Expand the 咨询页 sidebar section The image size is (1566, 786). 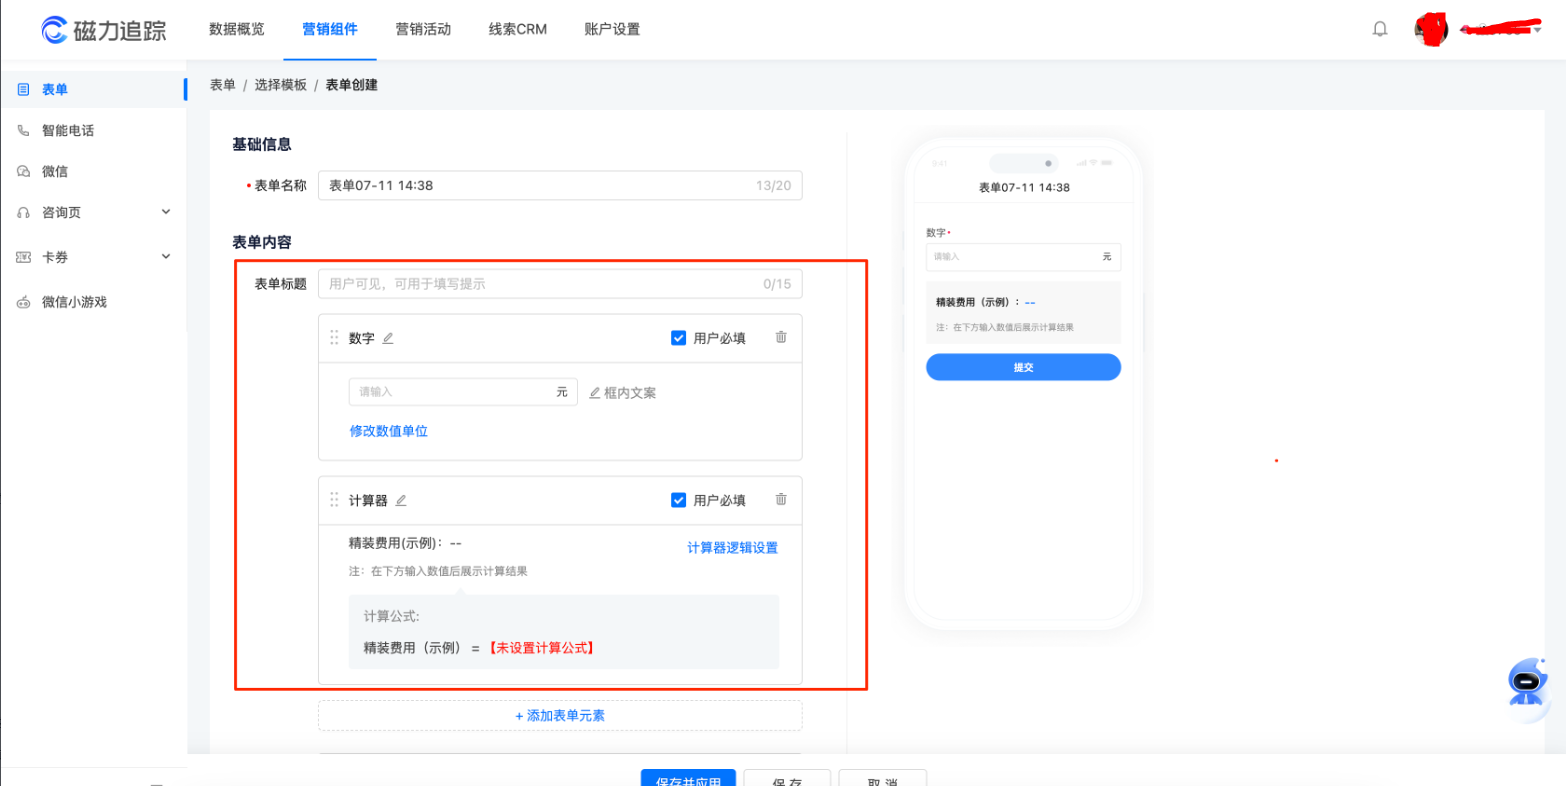tap(60, 212)
